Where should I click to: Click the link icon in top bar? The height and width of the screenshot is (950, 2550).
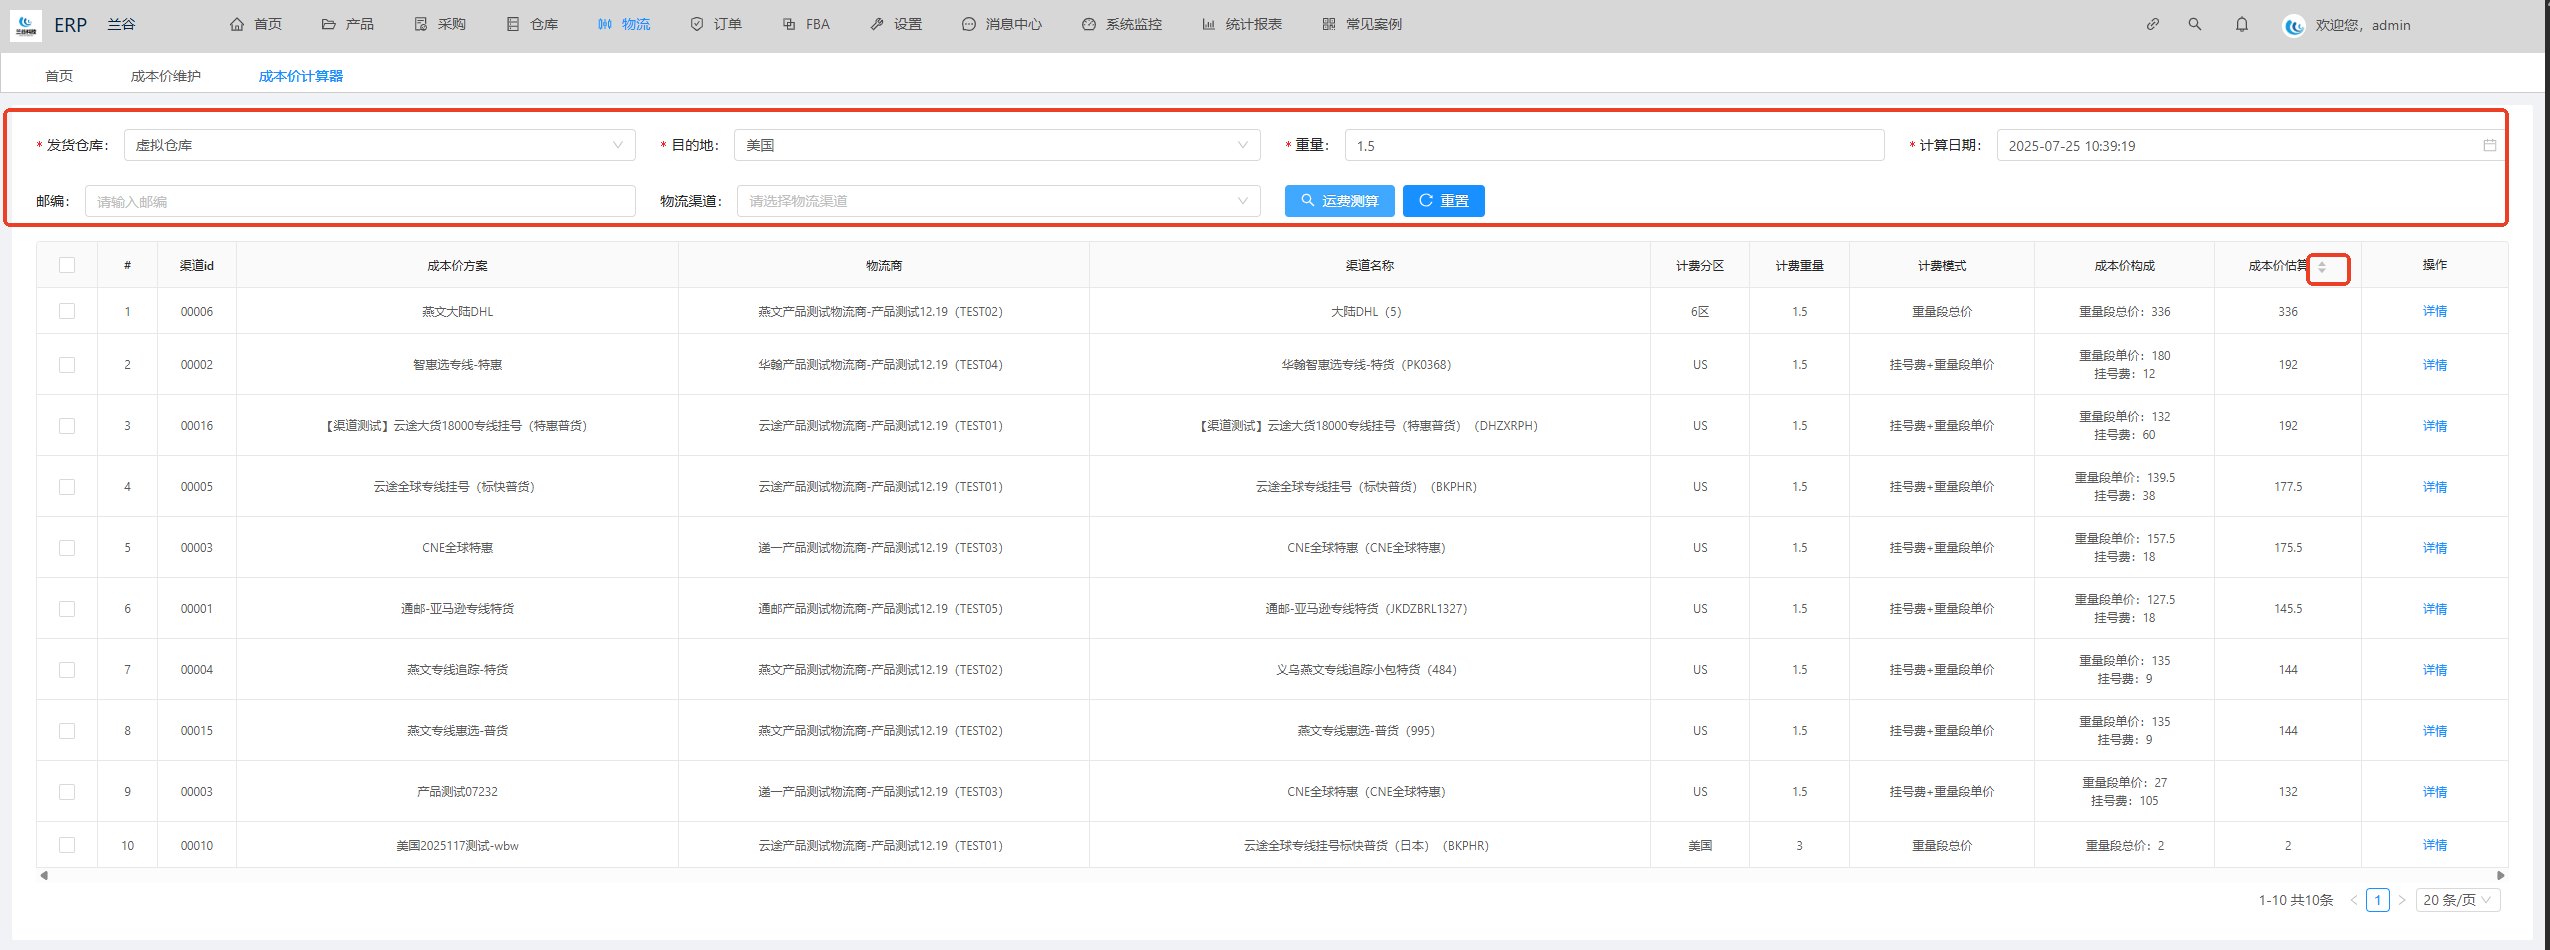click(x=2152, y=24)
